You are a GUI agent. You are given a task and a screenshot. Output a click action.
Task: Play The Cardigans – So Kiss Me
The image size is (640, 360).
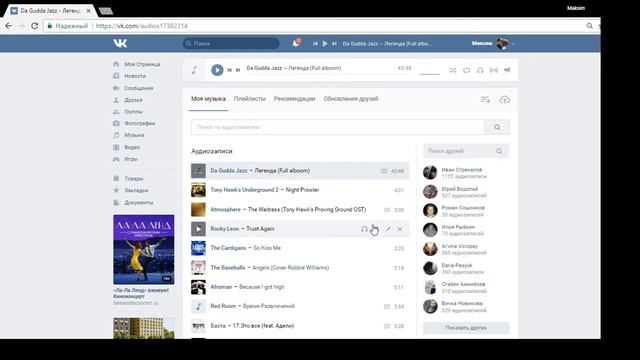point(198,248)
